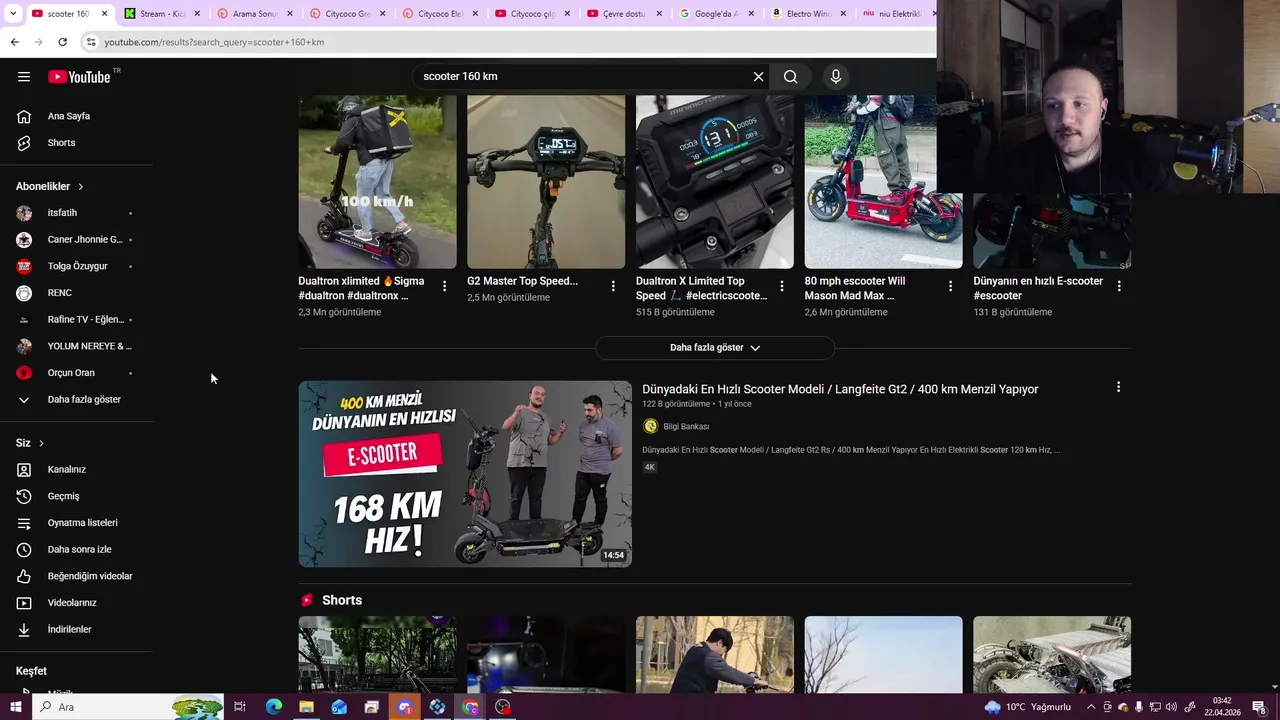1280x720 pixels.
Task: Expand Abonelikler section header
Action: point(49,186)
